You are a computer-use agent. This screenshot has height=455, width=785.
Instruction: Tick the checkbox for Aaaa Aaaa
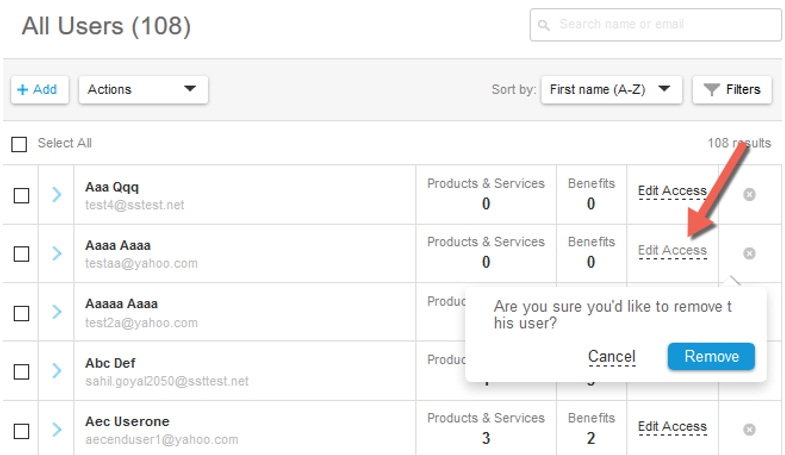tap(21, 254)
